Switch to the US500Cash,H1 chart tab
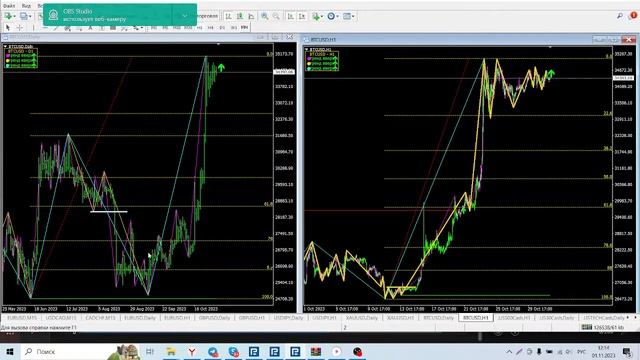Screen dimensions: 640x360 coord(514,318)
